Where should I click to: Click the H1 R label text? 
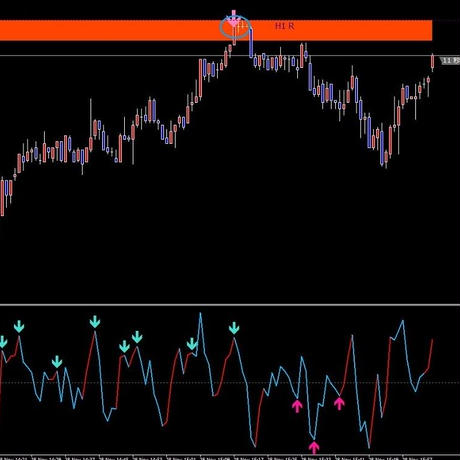coord(285,26)
